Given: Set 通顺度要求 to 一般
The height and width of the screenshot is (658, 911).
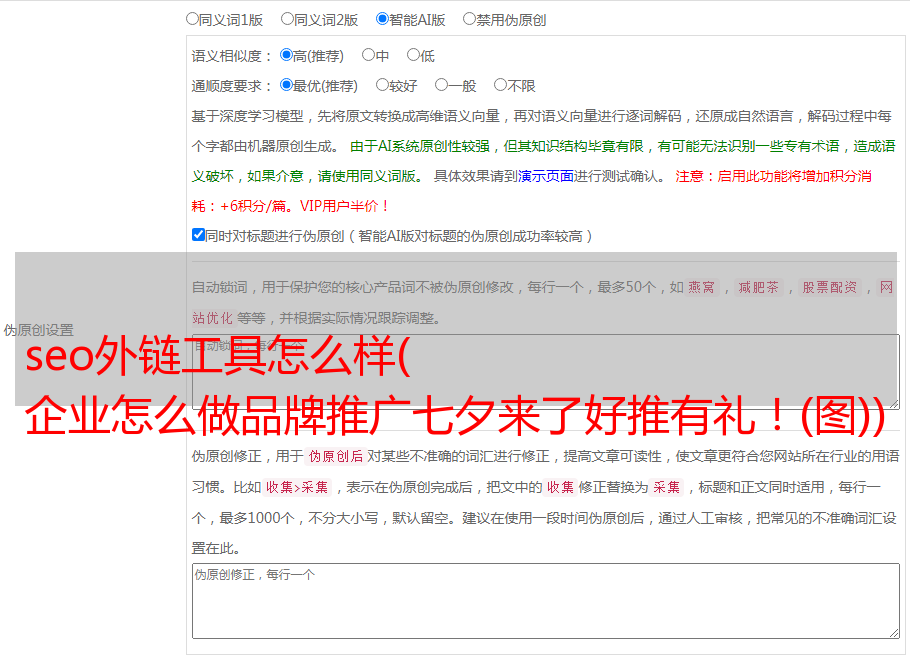Looking at the screenshot, I should tap(442, 85).
